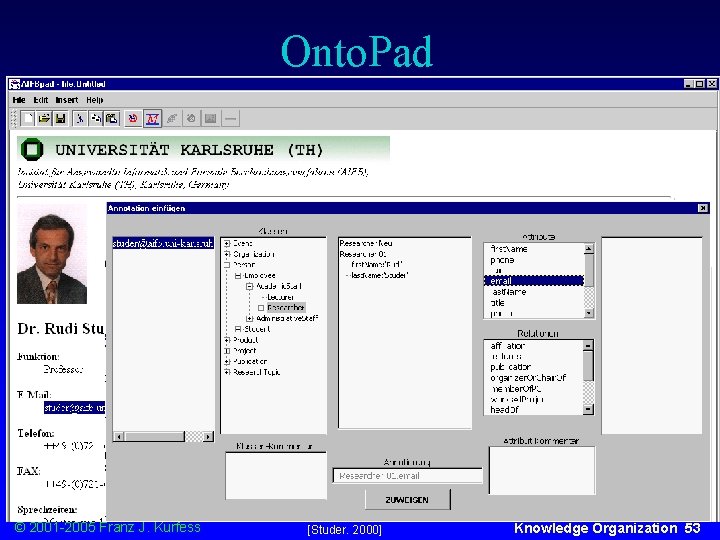Screen dimensions: 720x540
Task: Collapse the AcademicStaff tree node
Action: click(x=249, y=286)
